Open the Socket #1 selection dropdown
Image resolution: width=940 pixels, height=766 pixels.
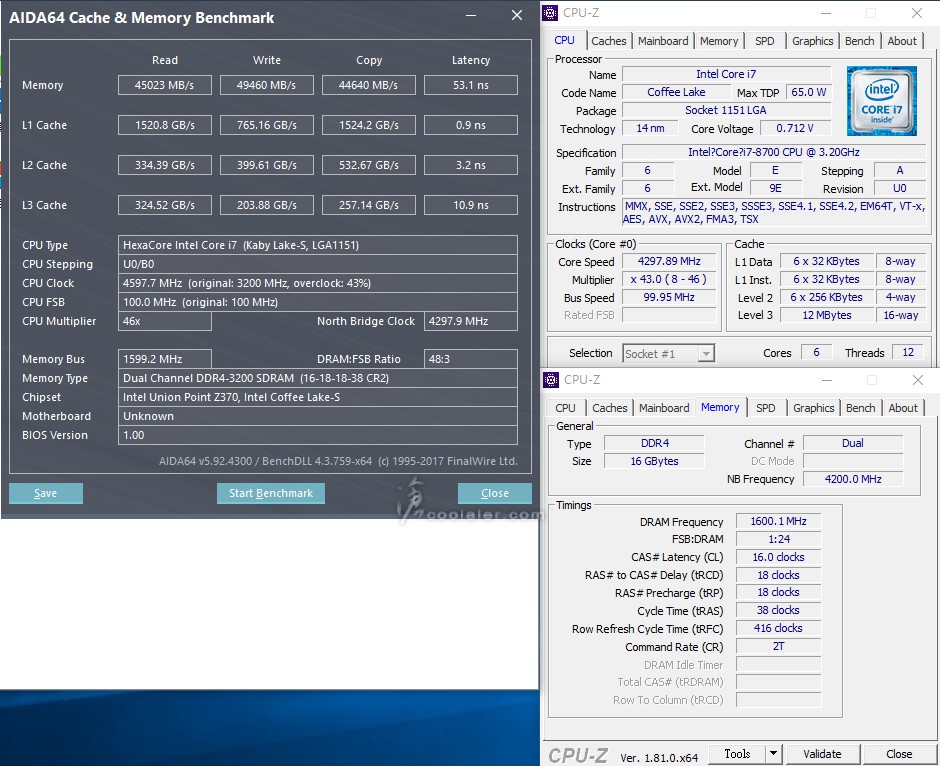click(668, 354)
